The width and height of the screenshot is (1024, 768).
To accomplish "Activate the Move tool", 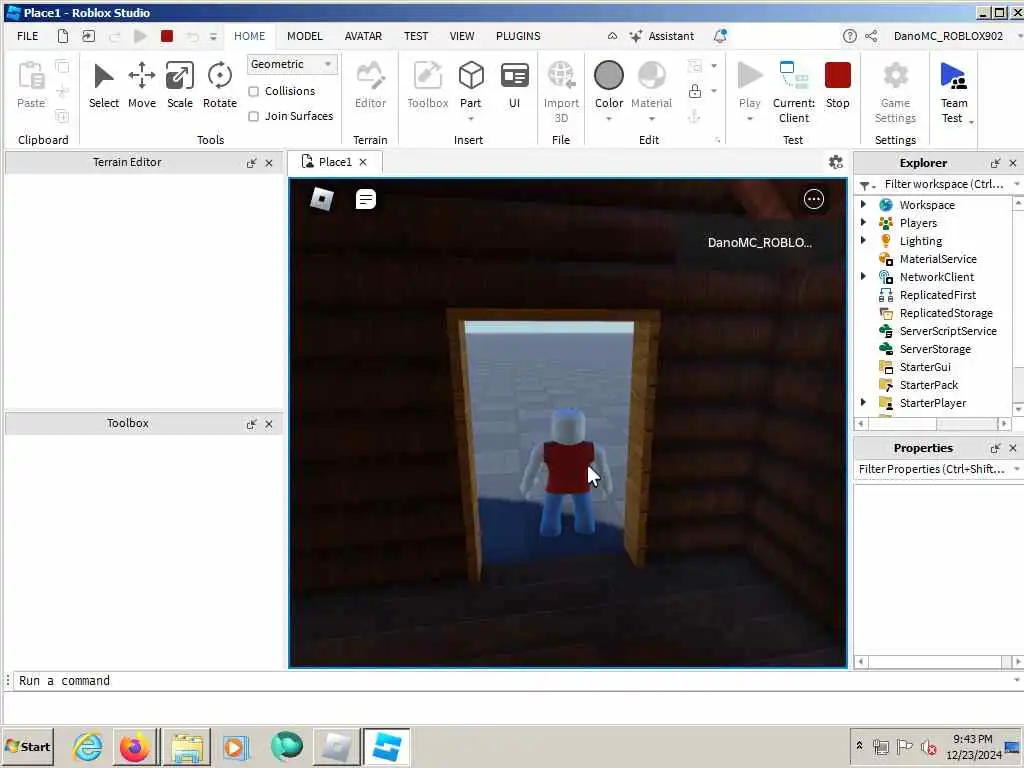I will pyautogui.click(x=142, y=85).
